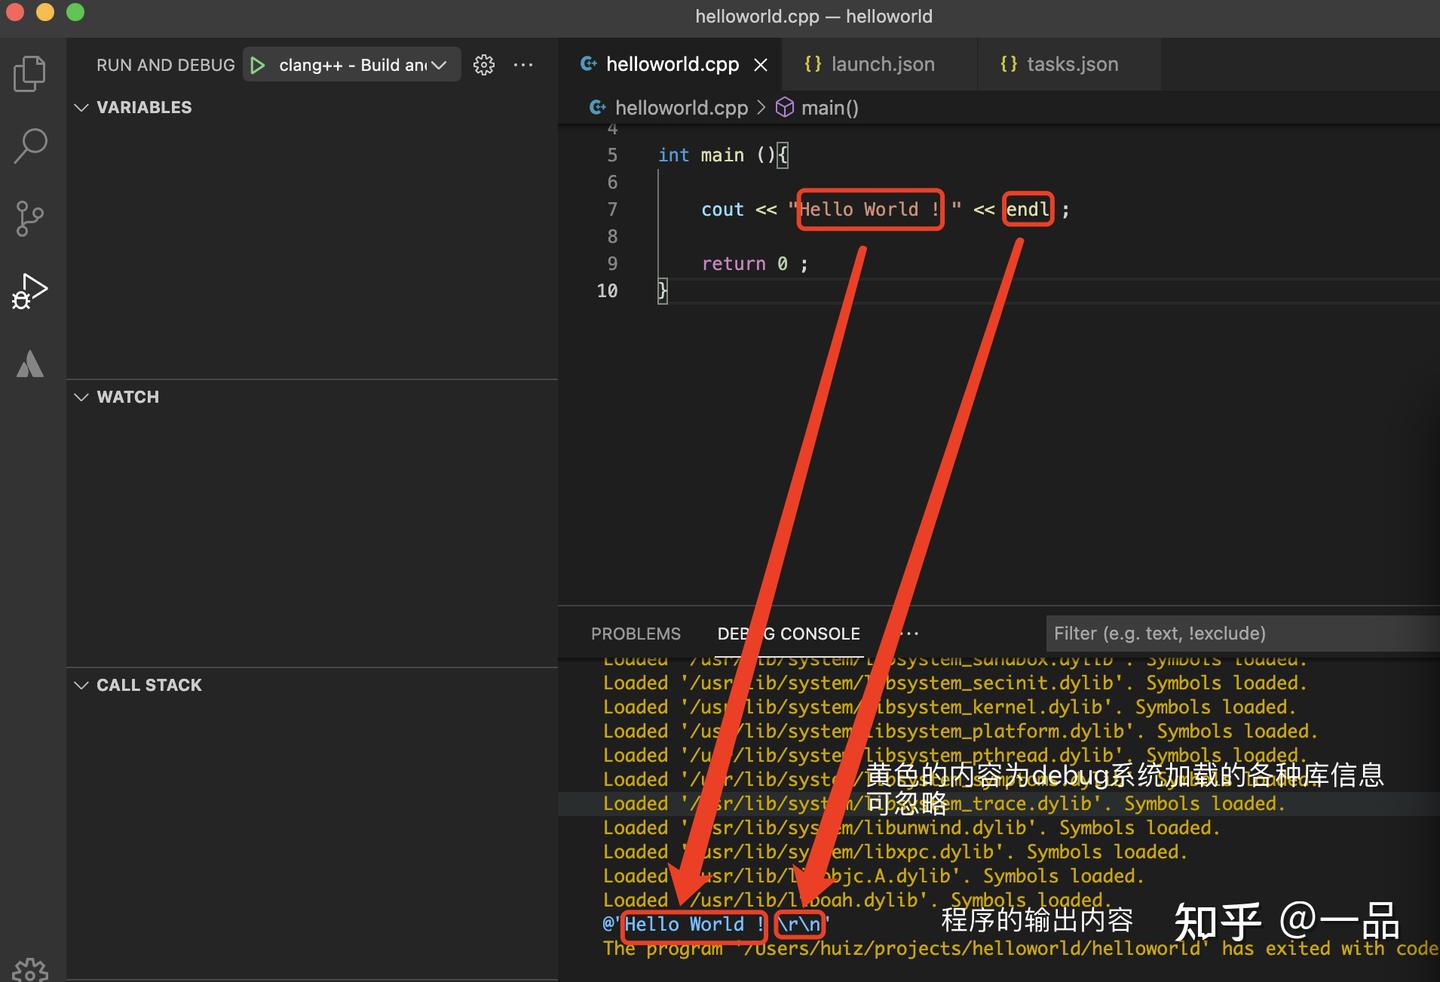Focus the Filter exclude text field
This screenshot has width=1440, height=982.
(x=1240, y=633)
